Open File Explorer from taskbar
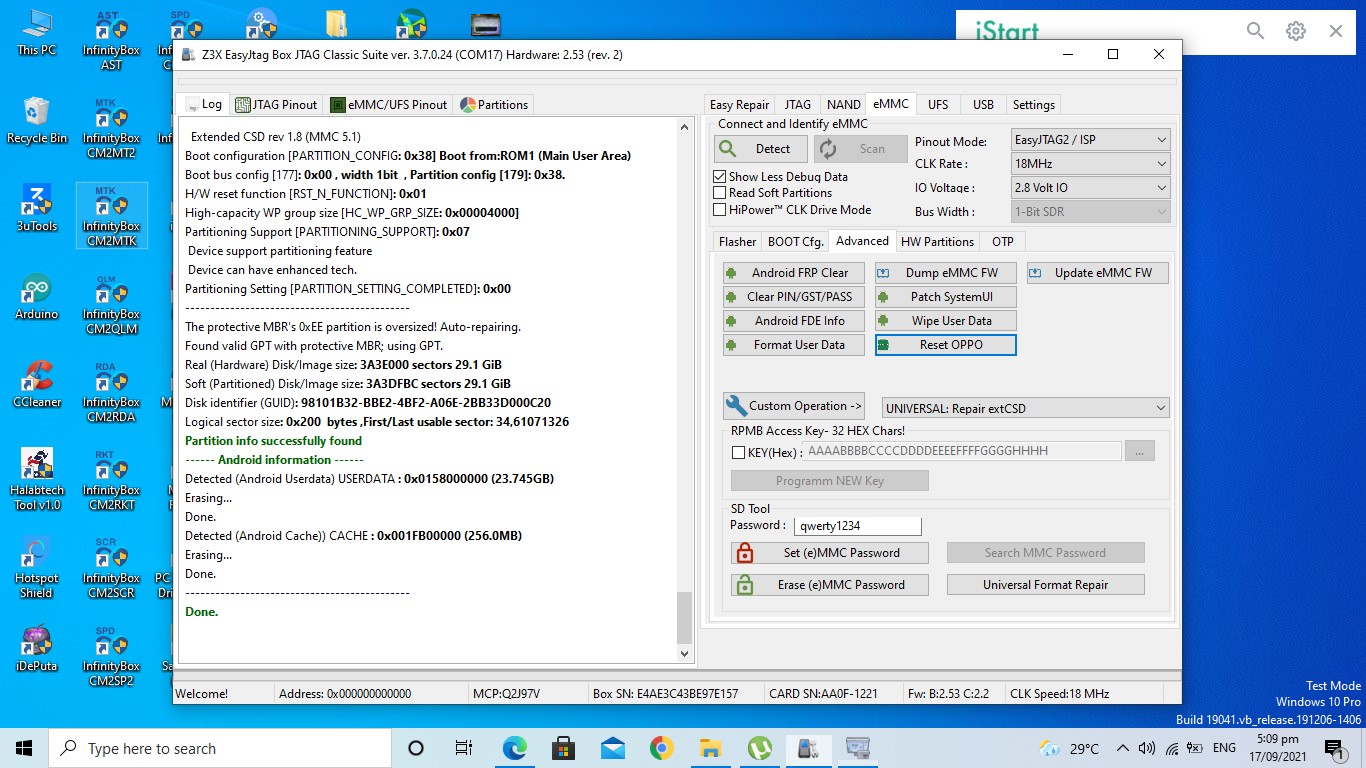 click(710, 748)
